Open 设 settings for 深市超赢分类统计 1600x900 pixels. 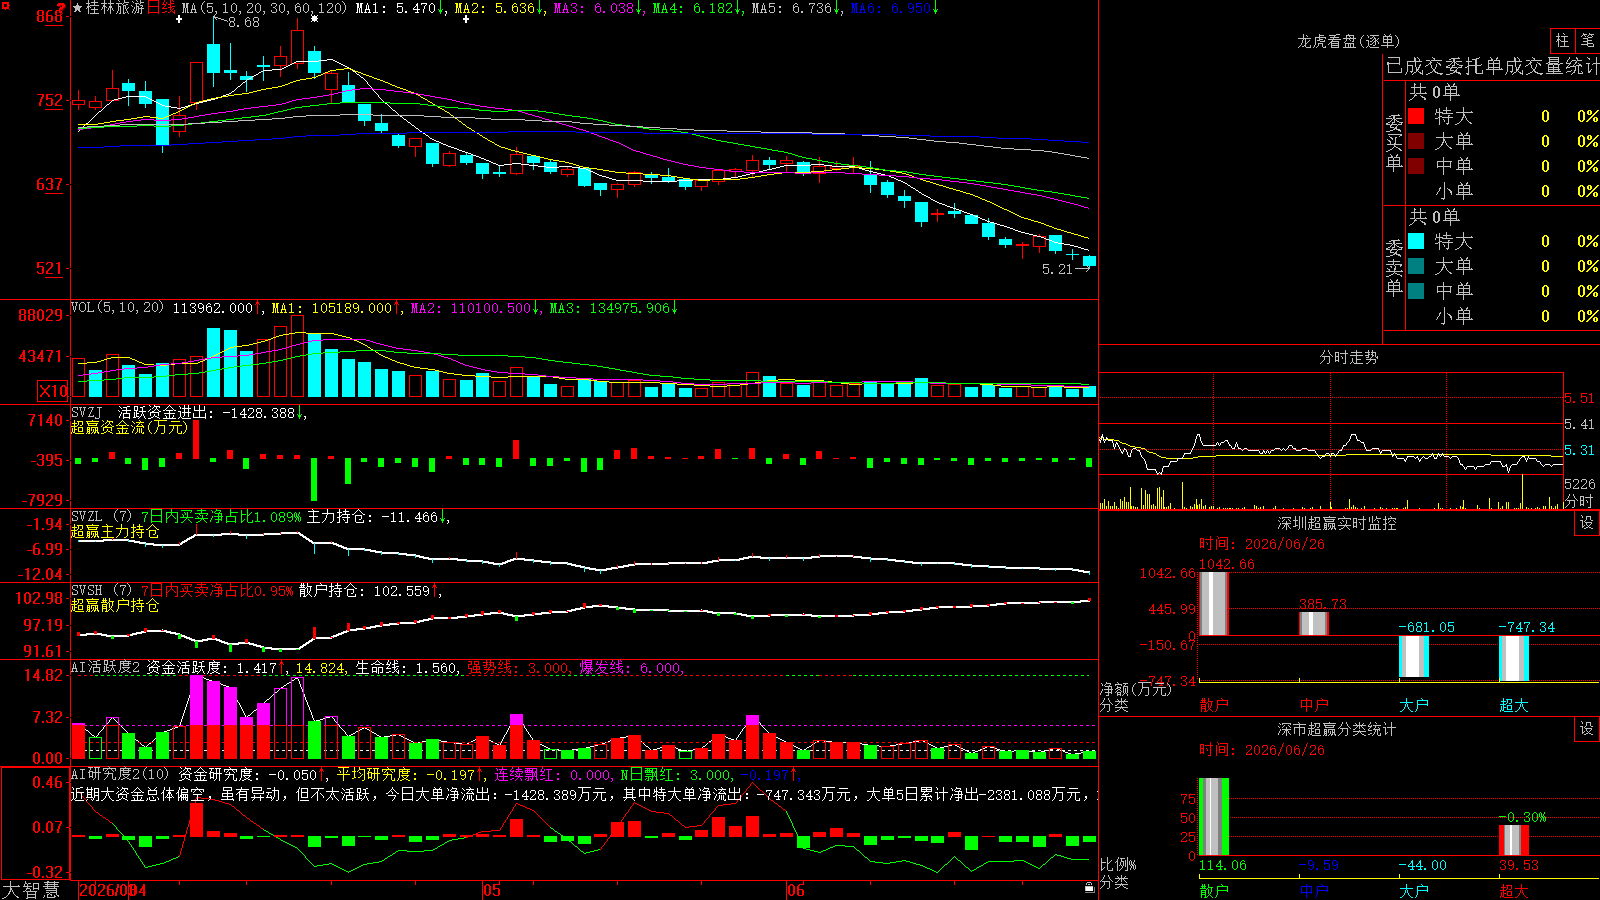[1587, 729]
